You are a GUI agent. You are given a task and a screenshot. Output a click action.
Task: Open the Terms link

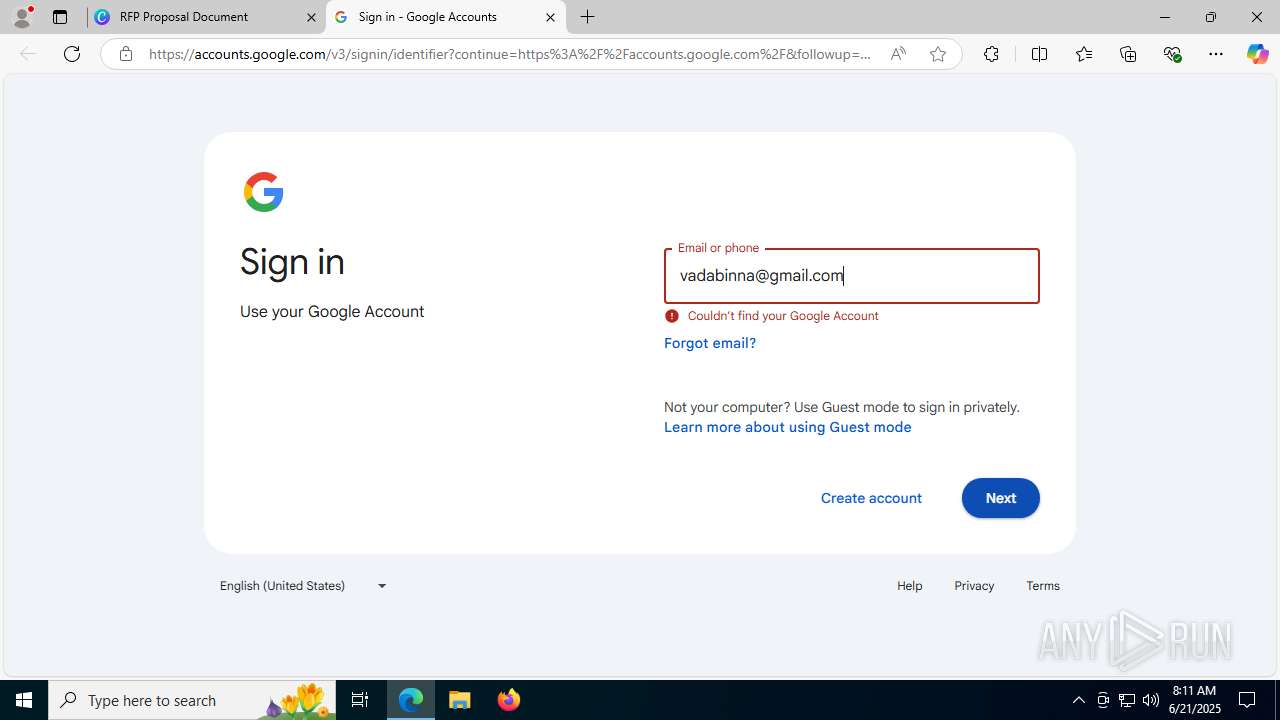pos(1043,586)
